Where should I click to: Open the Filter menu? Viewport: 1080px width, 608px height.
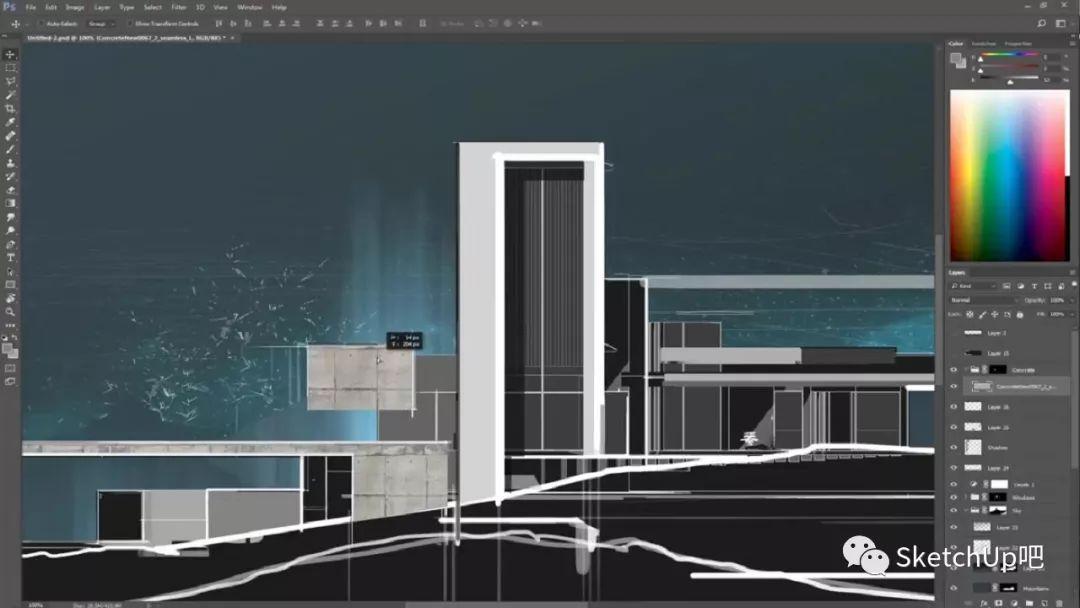pos(178,7)
